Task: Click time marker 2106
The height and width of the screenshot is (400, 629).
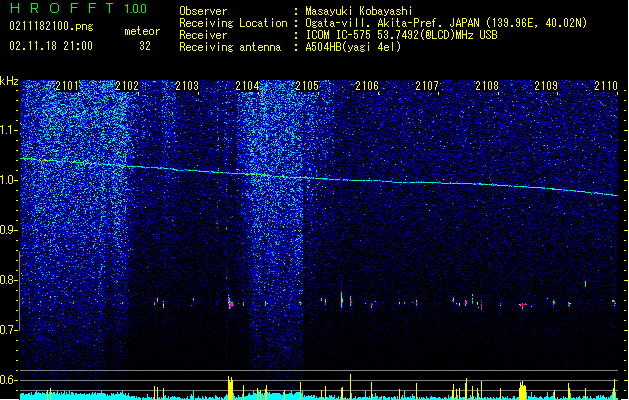Action: [367, 86]
